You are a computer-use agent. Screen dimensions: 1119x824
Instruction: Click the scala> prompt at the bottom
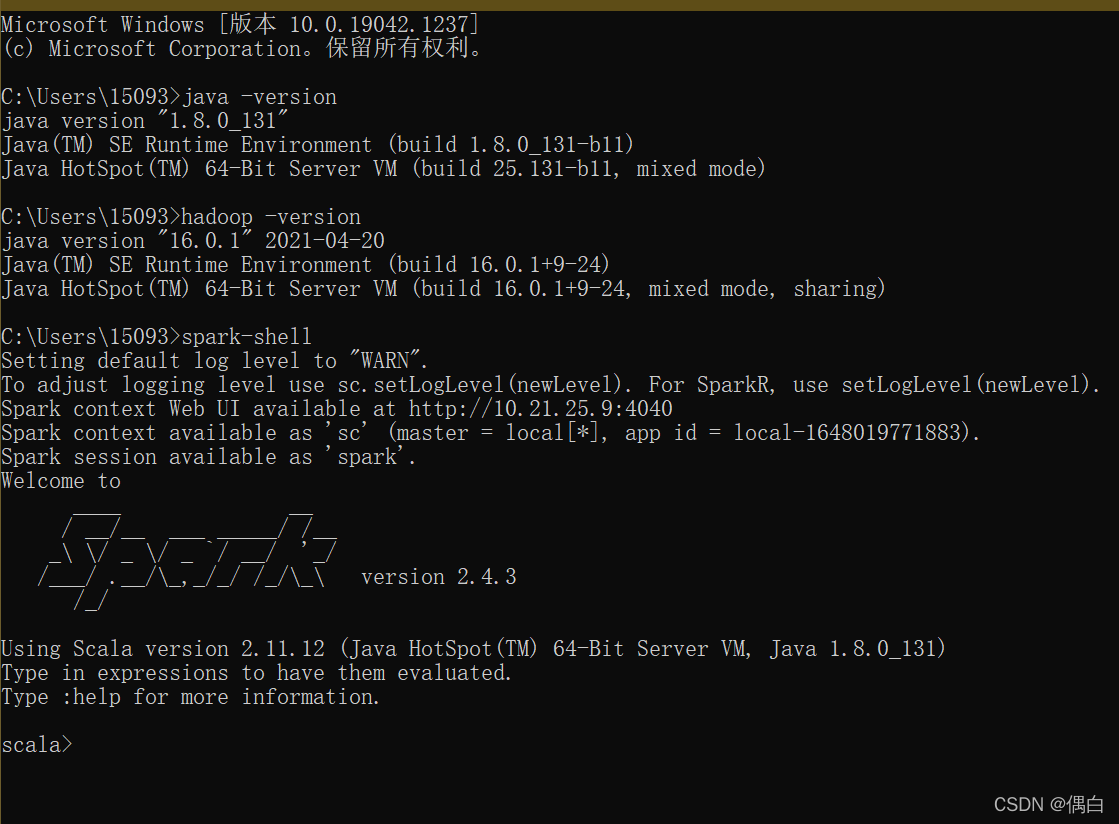pos(37,745)
